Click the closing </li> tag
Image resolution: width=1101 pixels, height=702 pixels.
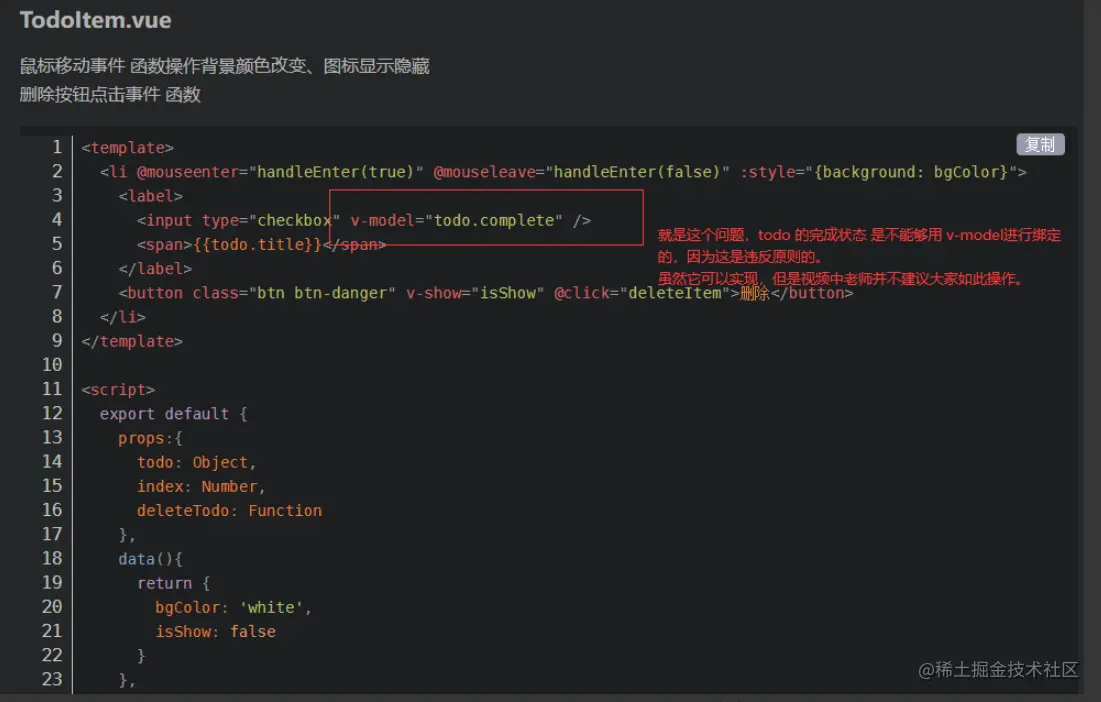pos(122,317)
